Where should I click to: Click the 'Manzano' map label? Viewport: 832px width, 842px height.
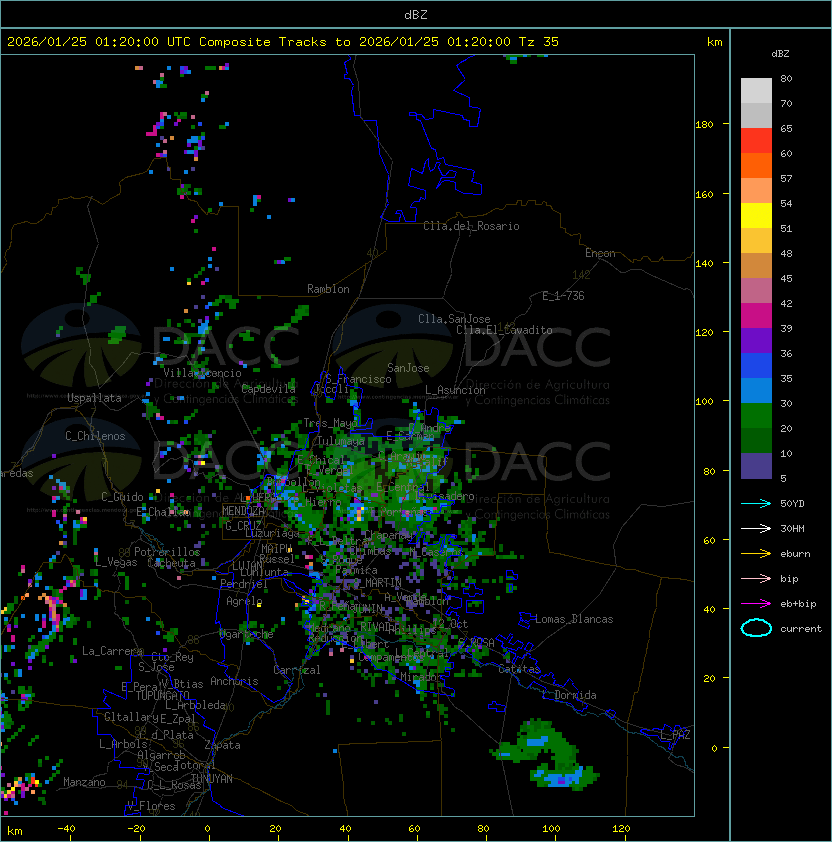[84, 782]
